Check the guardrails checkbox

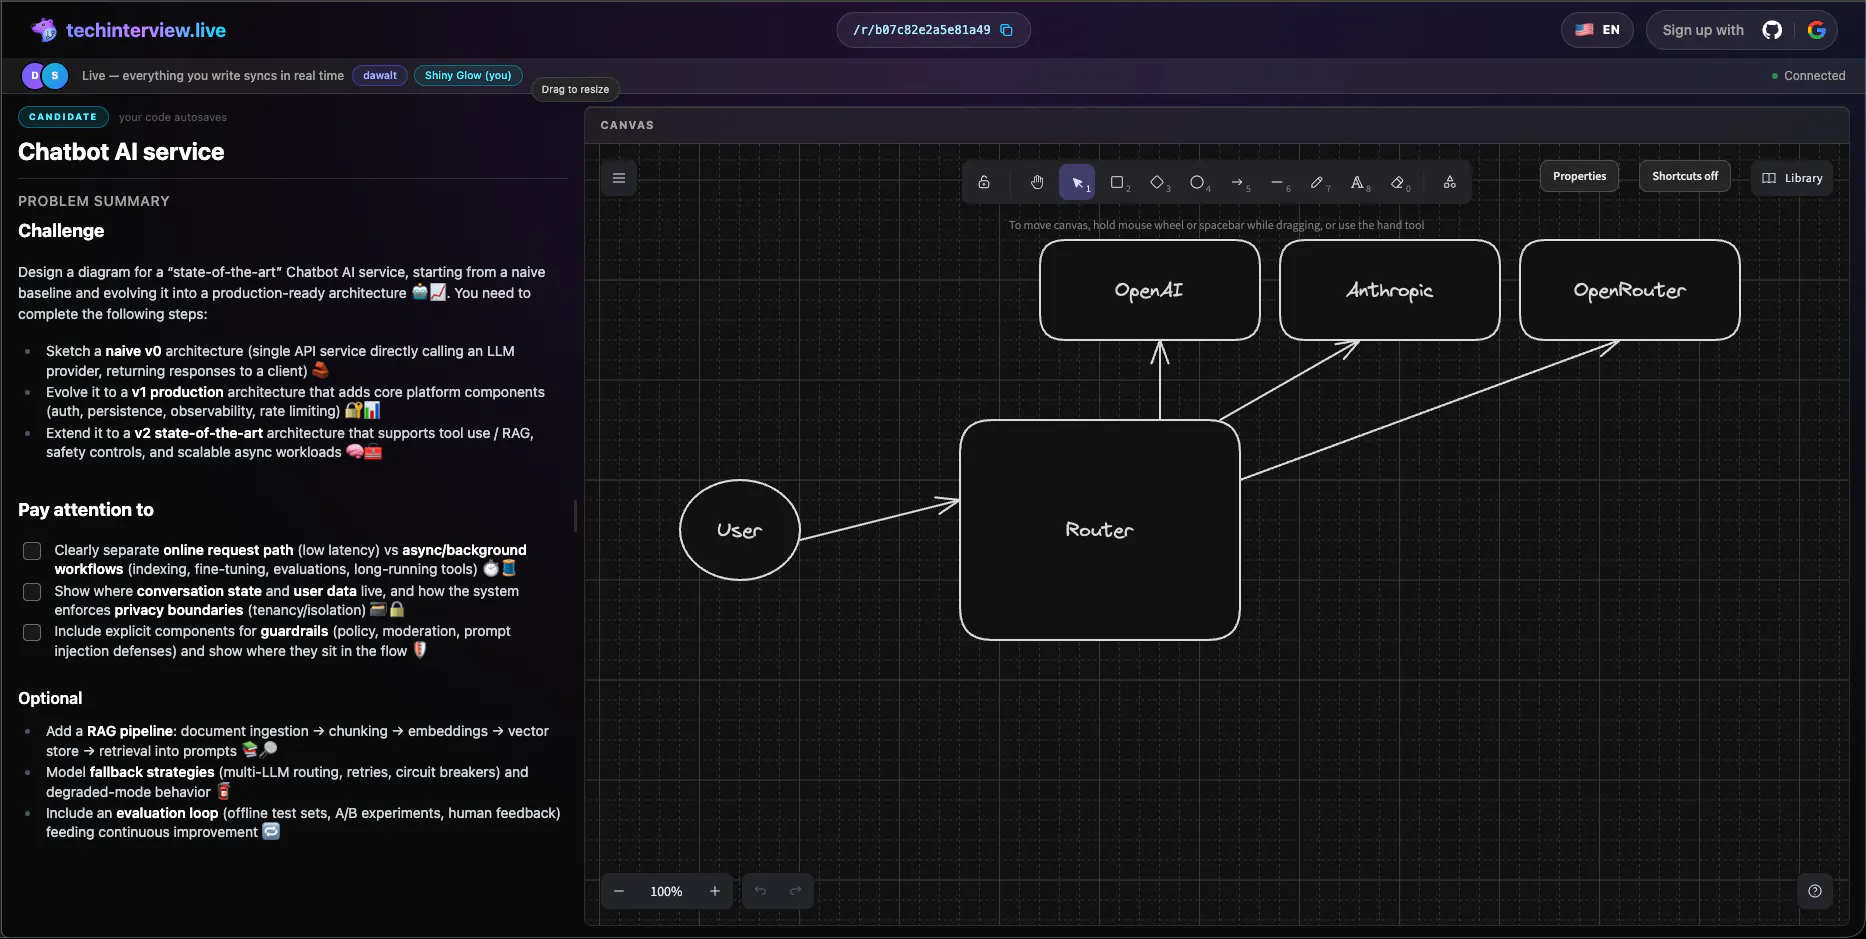coord(32,633)
